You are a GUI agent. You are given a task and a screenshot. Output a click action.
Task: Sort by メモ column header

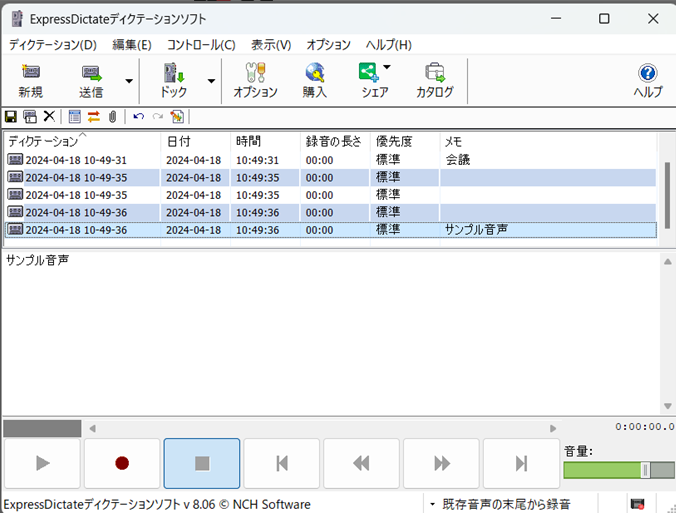pos(548,141)
